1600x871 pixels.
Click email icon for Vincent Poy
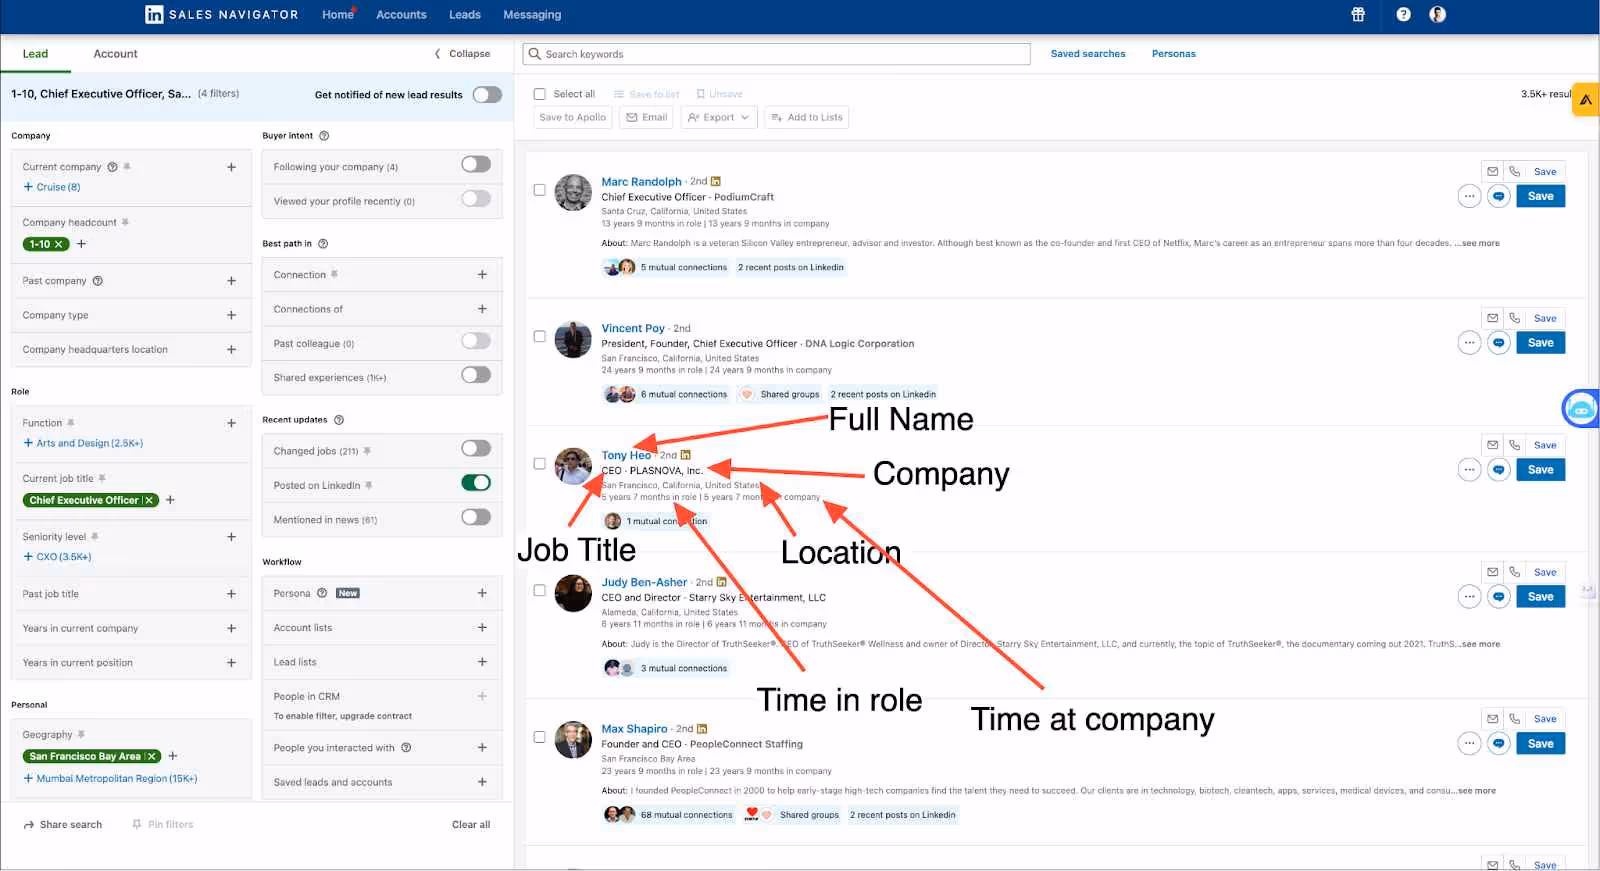[x=1492, y=318]
